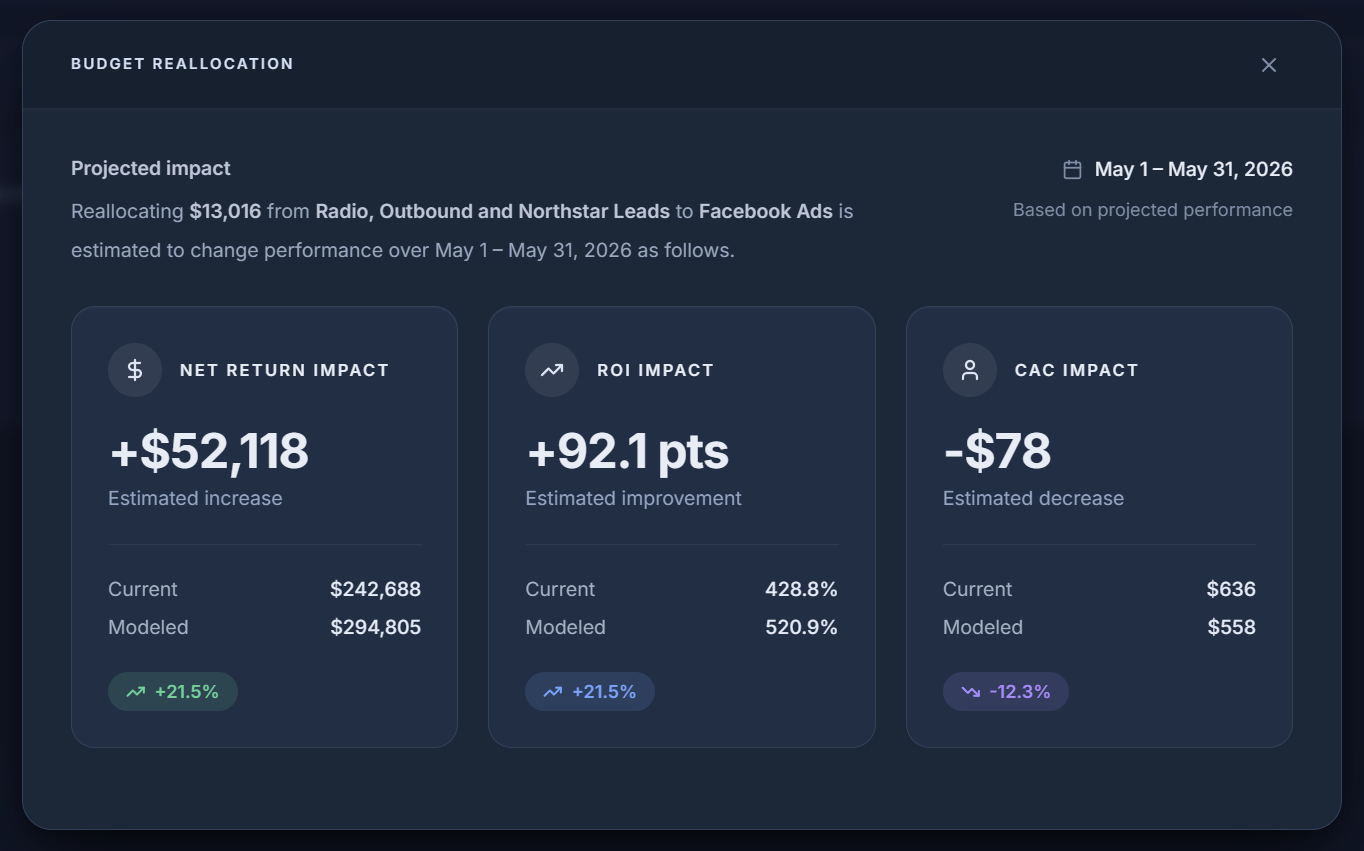The image size is (1364, 851).
Task: Click the dollar sign icon on Net Return Impact
Action: (135, 370)
